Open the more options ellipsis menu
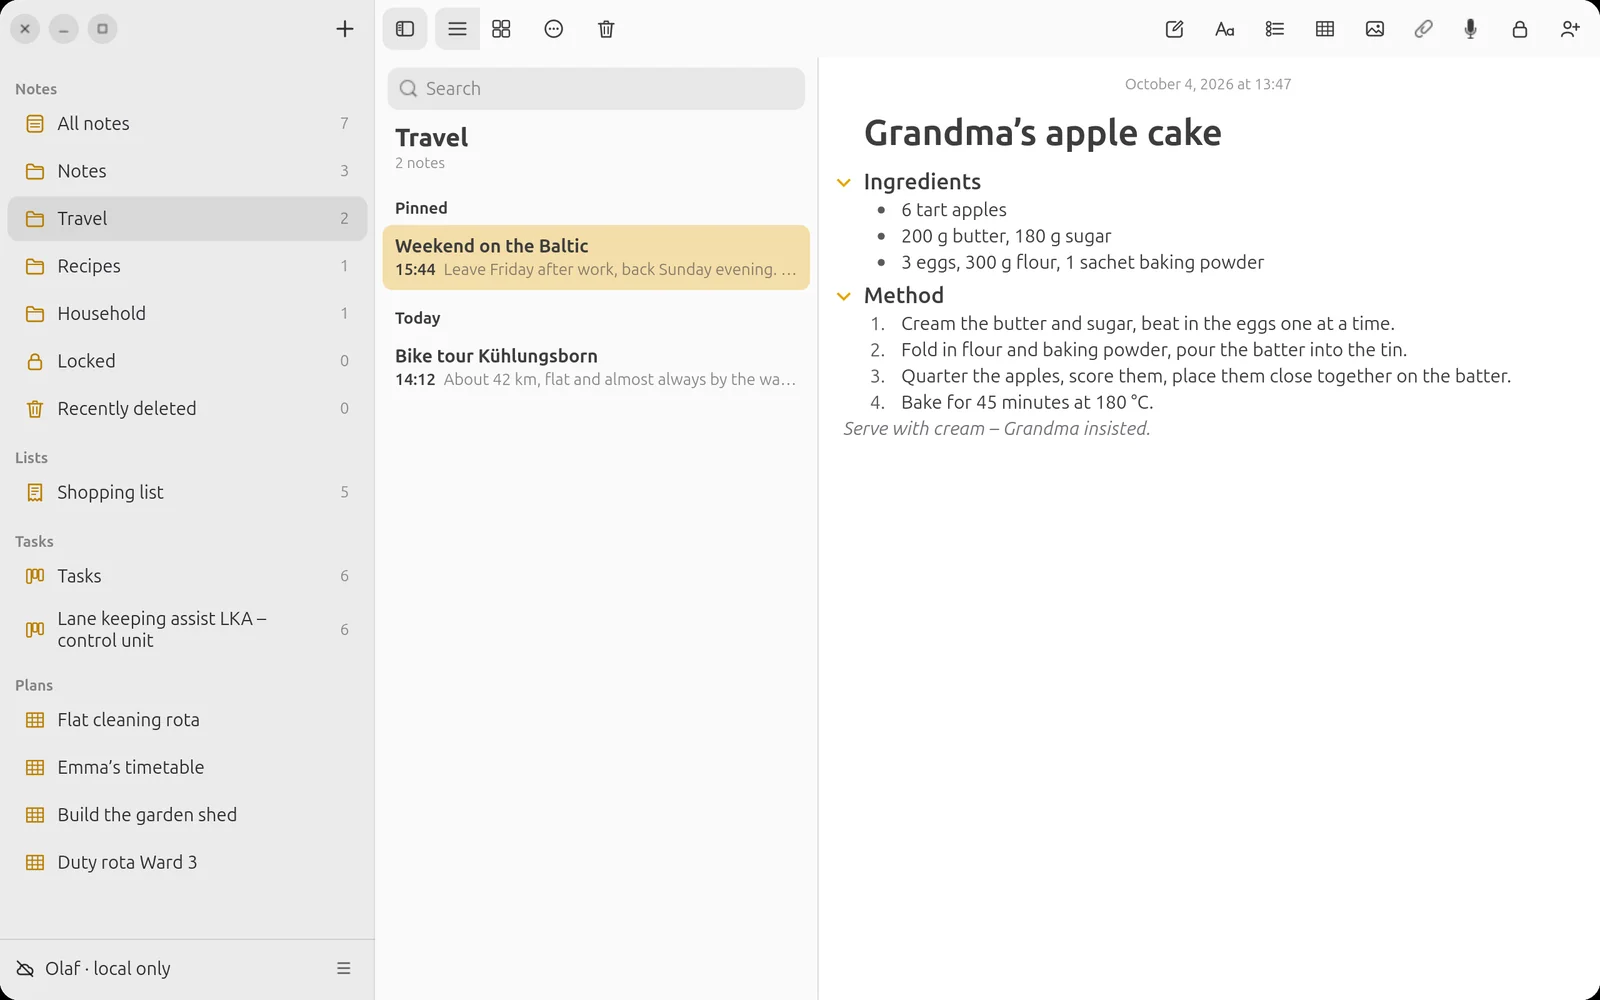Screen dimensions: 1600x1000 pos(554,29)
